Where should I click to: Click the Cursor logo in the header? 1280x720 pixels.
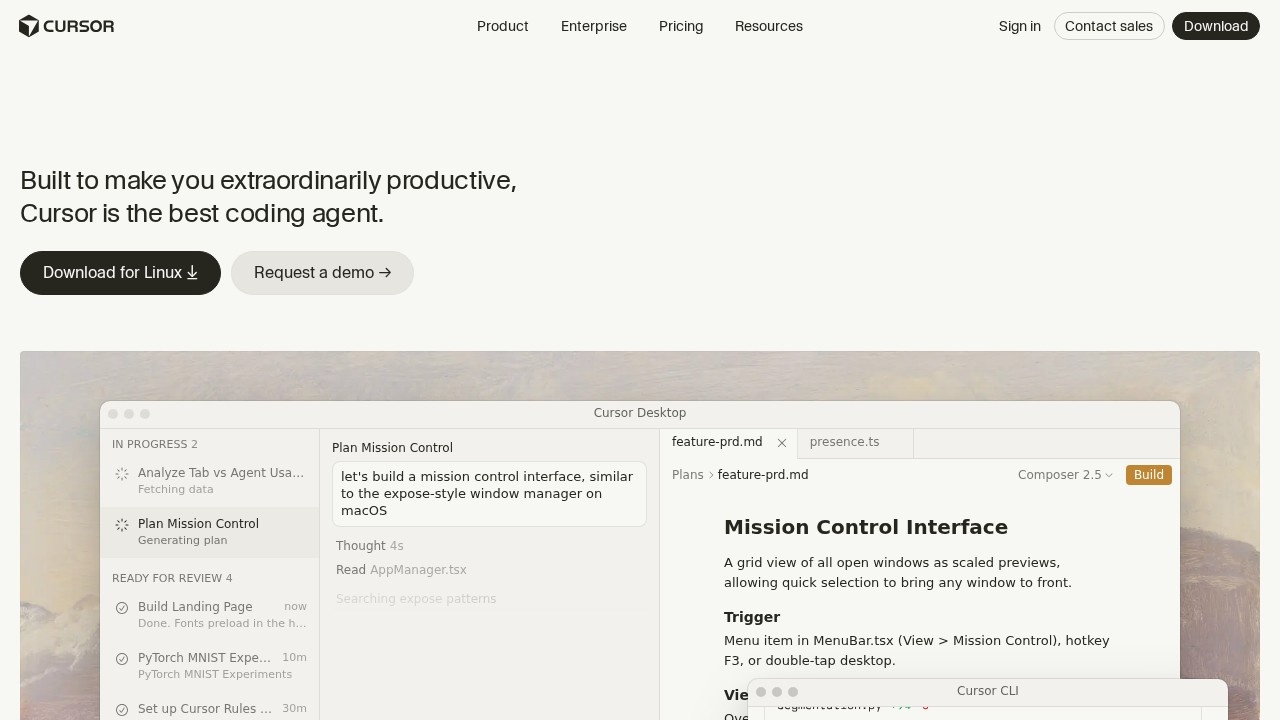67,26
